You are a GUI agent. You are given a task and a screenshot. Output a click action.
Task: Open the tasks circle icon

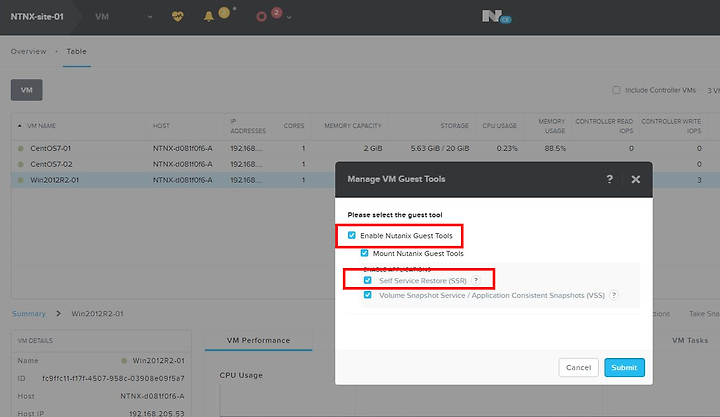point(261,17)
